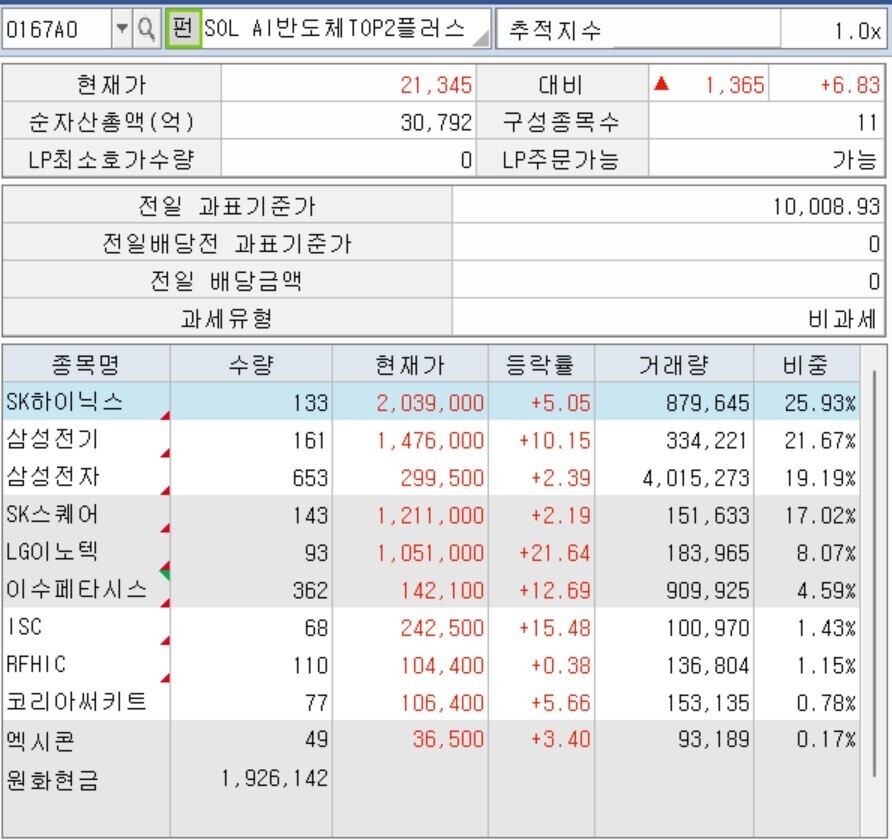Select the RFHIC row
This screenshot has width=892, height=840.
point(431,665)
